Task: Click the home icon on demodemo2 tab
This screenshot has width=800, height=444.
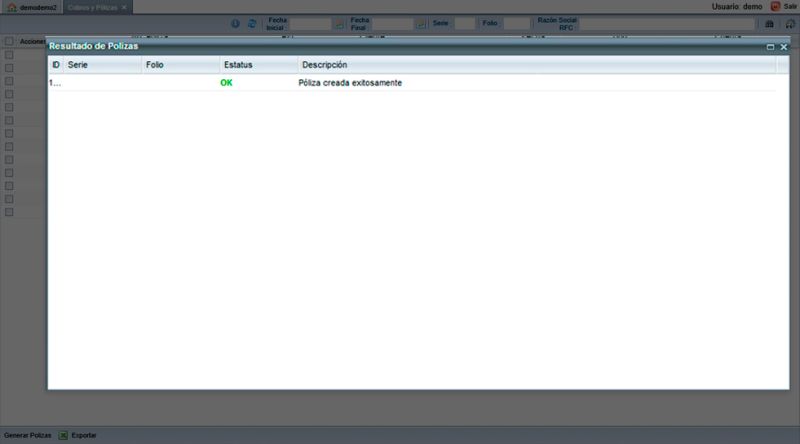Action: pyautogui.click(x=12, y=7)
